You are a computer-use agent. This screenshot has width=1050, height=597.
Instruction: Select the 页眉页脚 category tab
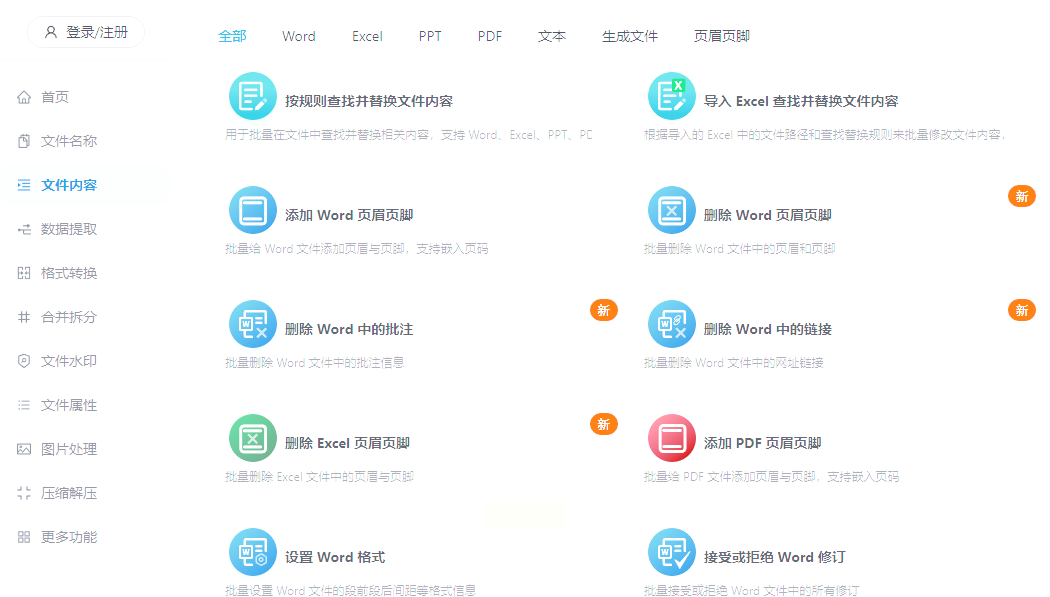coord(721,36)
